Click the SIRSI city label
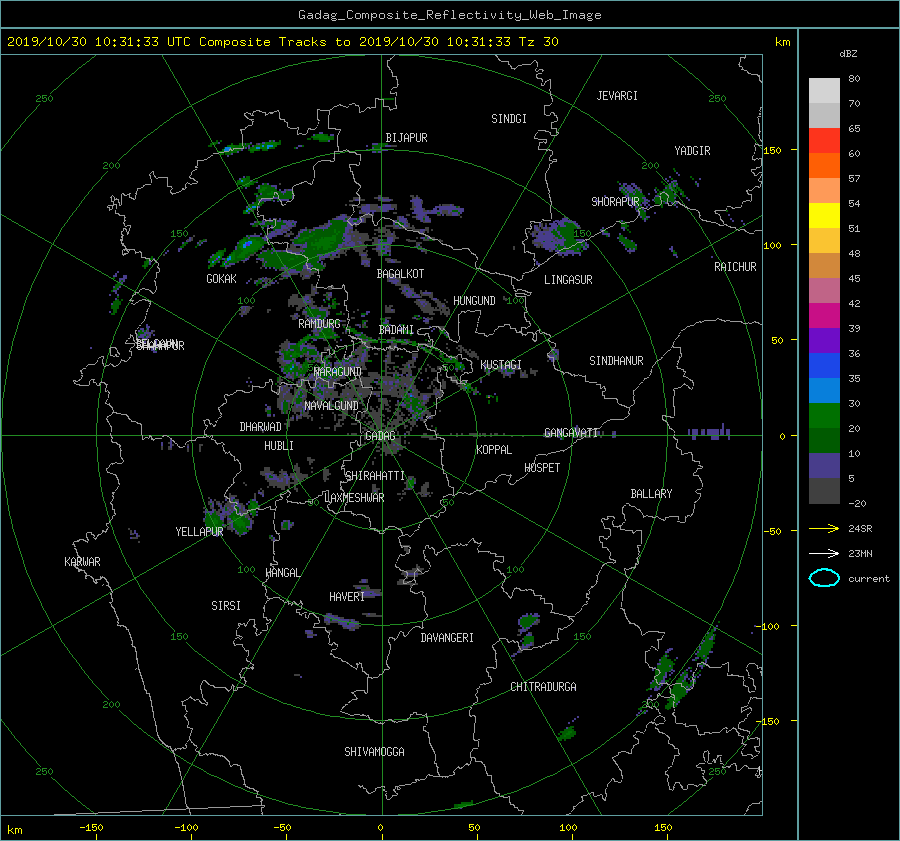The height and width of the screenshot is (841, 900). point(226,606)
